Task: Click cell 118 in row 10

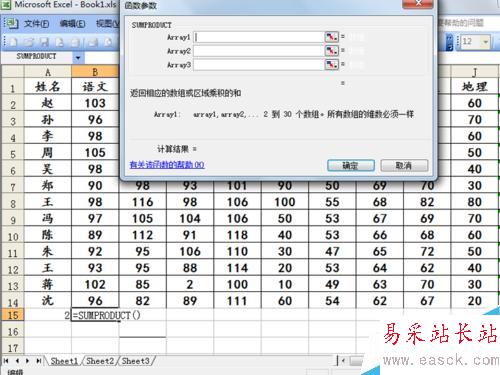Action: 237,235
